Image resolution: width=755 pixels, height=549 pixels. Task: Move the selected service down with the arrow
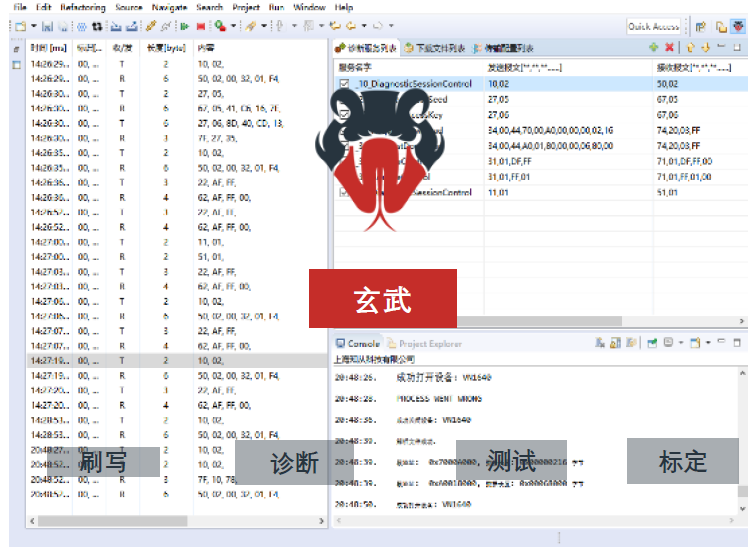click(705, 47)
